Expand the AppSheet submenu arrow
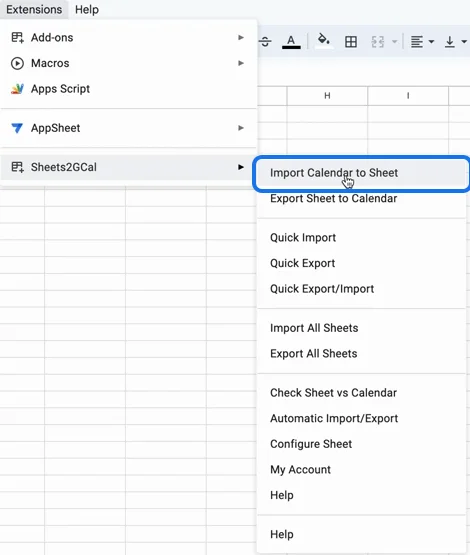This screenshot has height=555, width=470. coord(241,128)
